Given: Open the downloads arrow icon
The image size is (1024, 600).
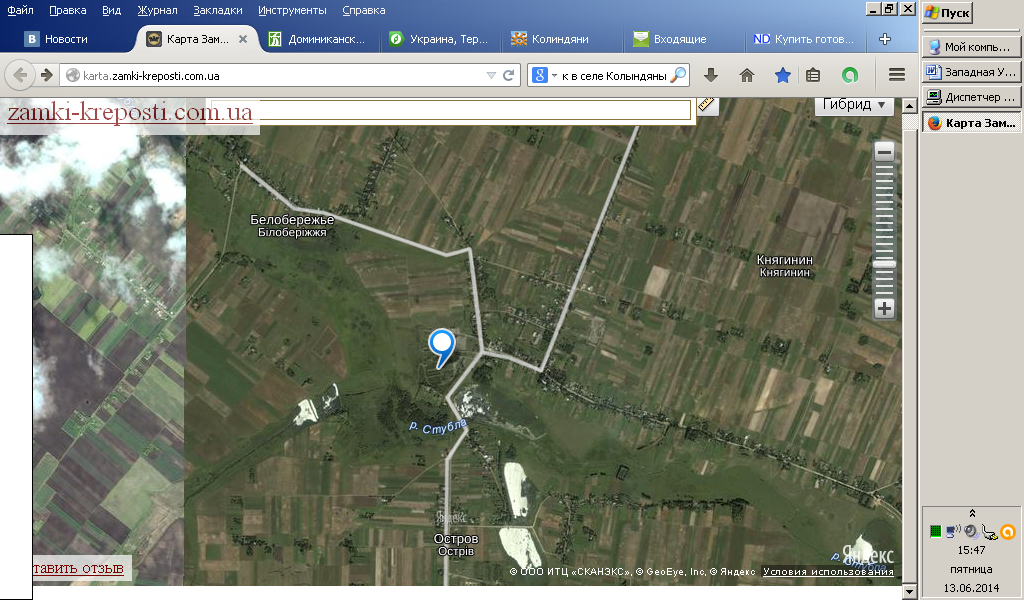Looking at the screenshot, I should 711,75.
